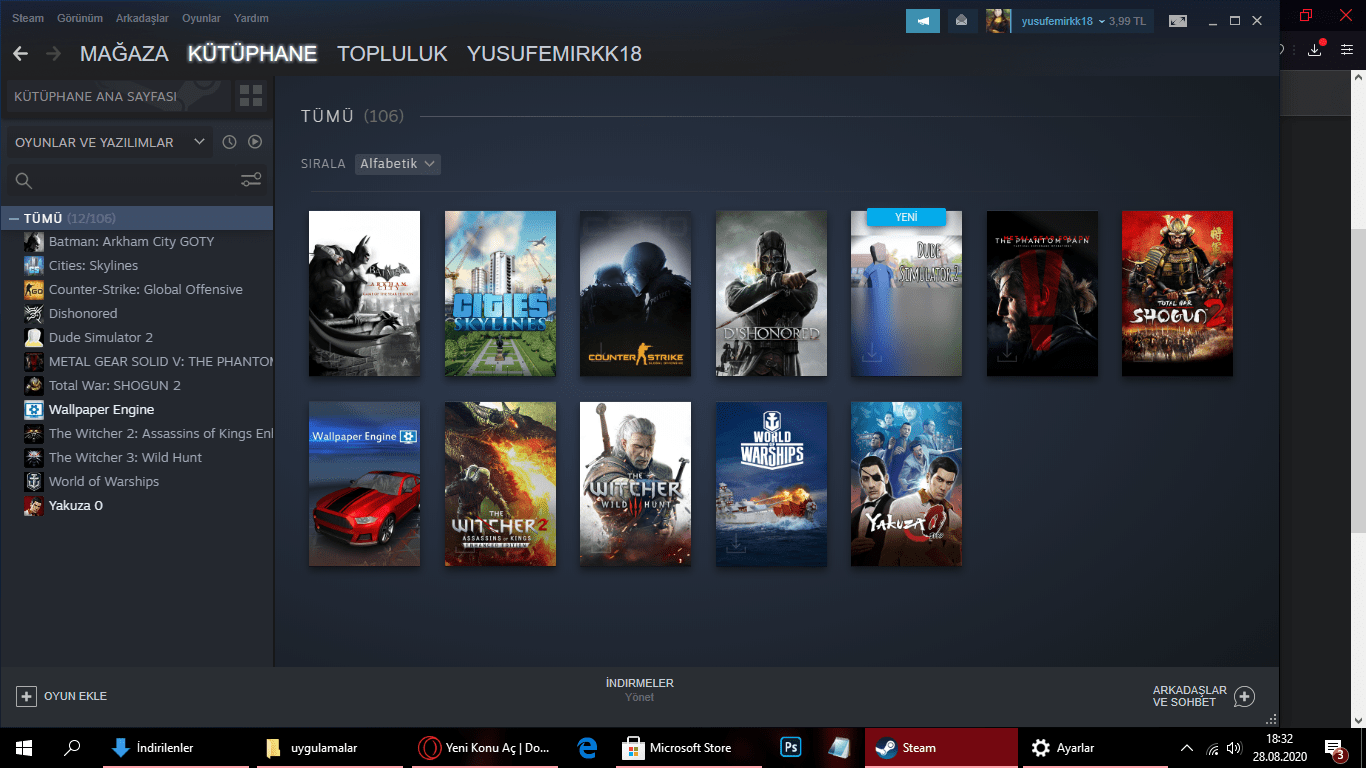Toggle the ready-to-play filter icon
This screenshot has width=1366, height=768.
click(255, 142)
